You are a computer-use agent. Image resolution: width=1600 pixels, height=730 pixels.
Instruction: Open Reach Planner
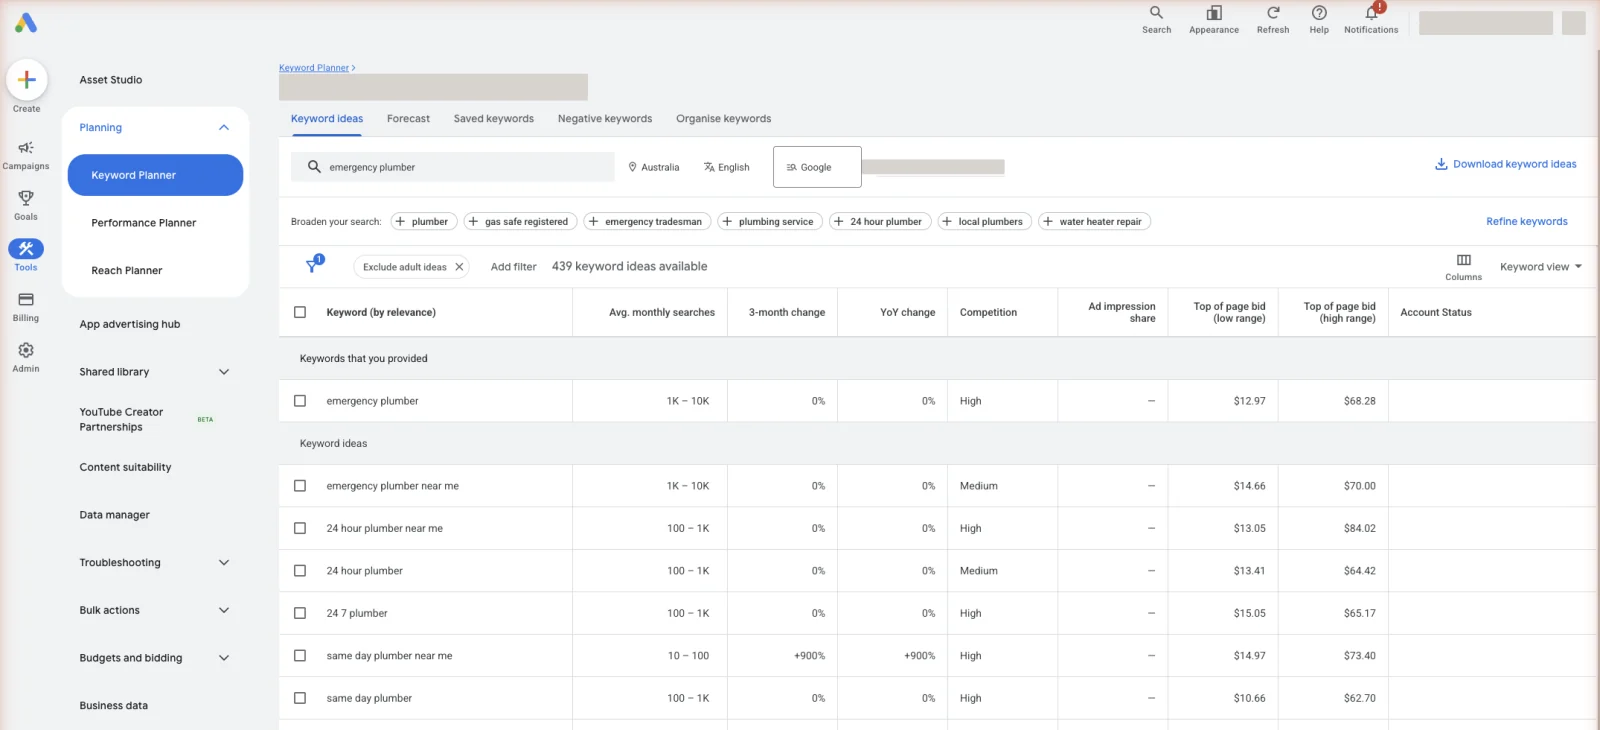click(127, 271)
